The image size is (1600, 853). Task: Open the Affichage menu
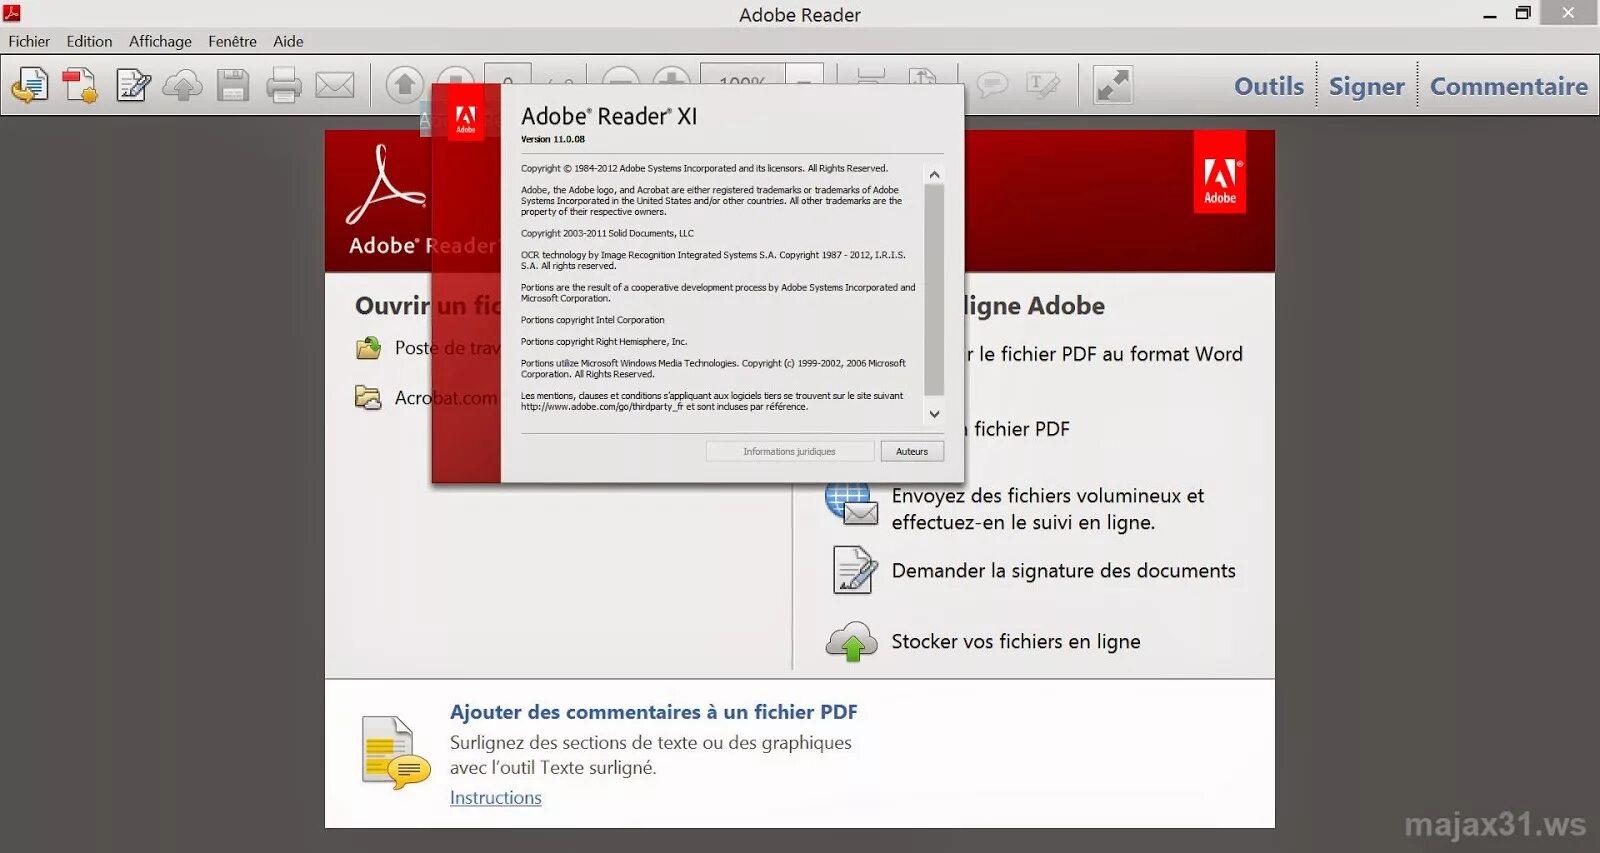(160, 41)
